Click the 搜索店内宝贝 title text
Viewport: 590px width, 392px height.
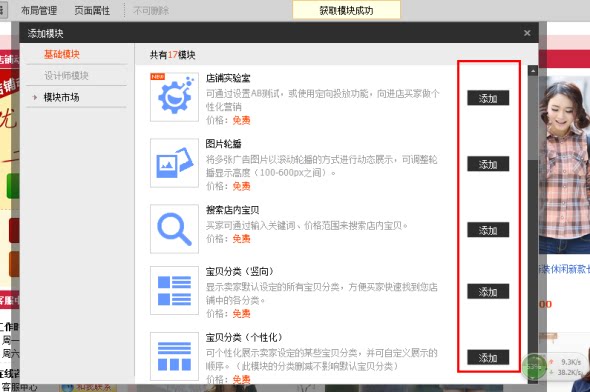pos(233,210)
